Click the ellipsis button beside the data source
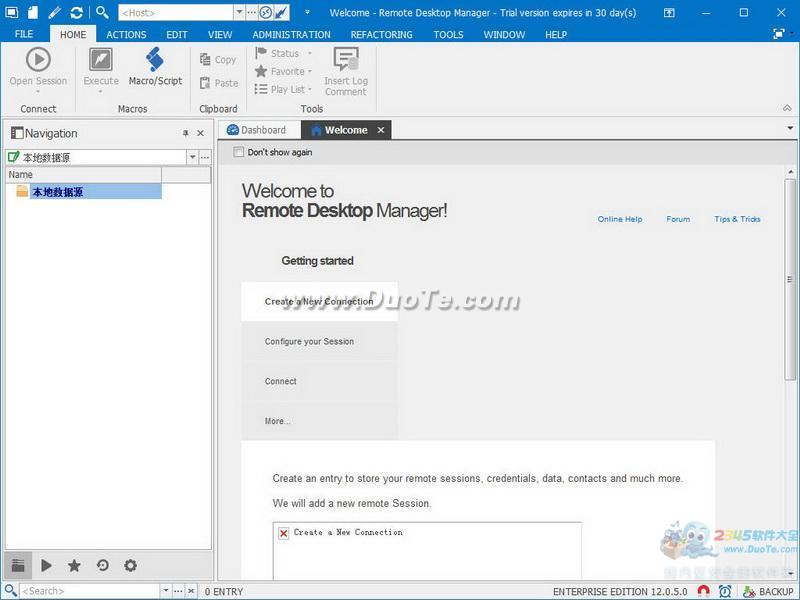 (205, 157)
